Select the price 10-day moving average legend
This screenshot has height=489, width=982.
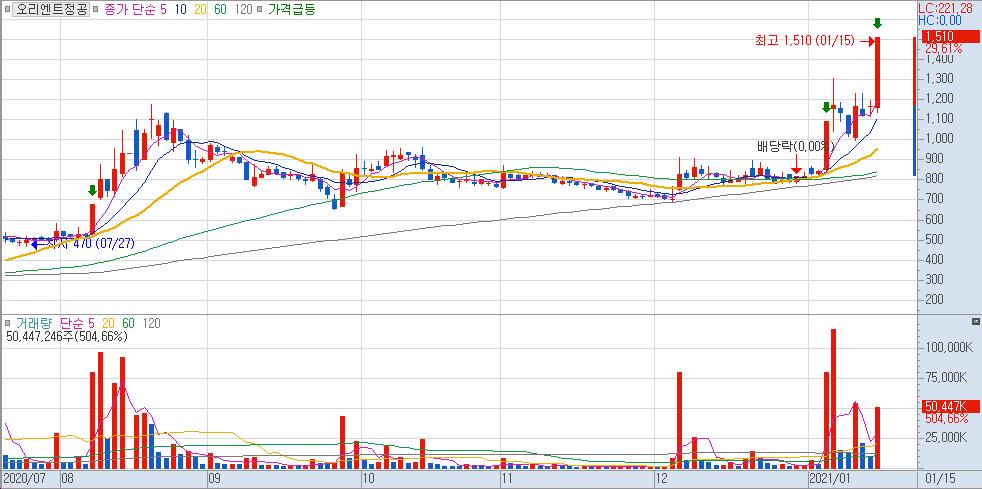(180, 9)
